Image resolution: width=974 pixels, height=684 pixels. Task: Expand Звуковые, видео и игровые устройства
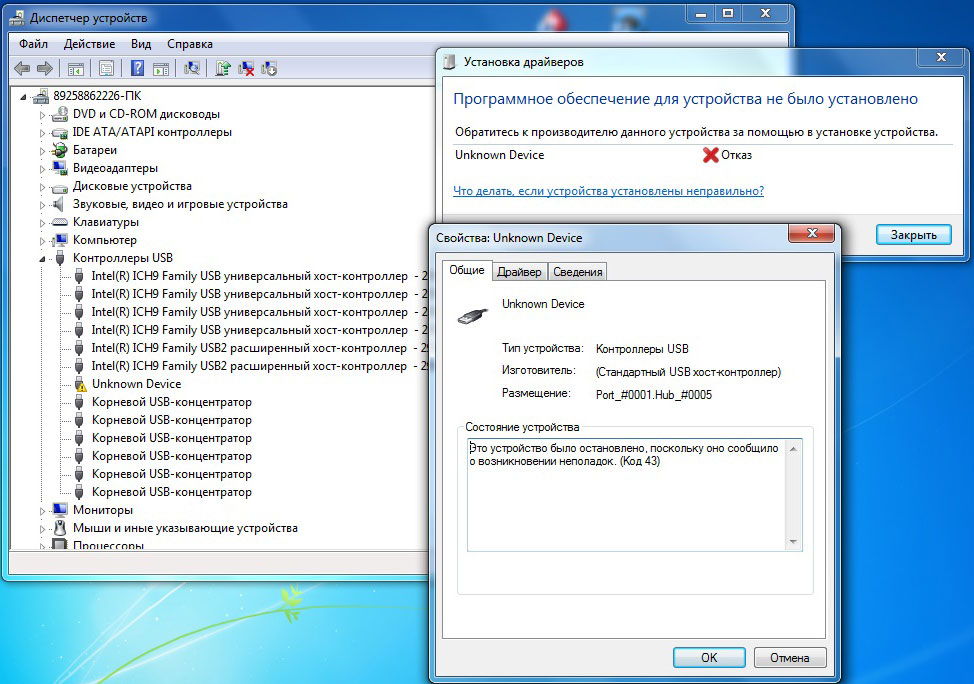tap(42, 205)
